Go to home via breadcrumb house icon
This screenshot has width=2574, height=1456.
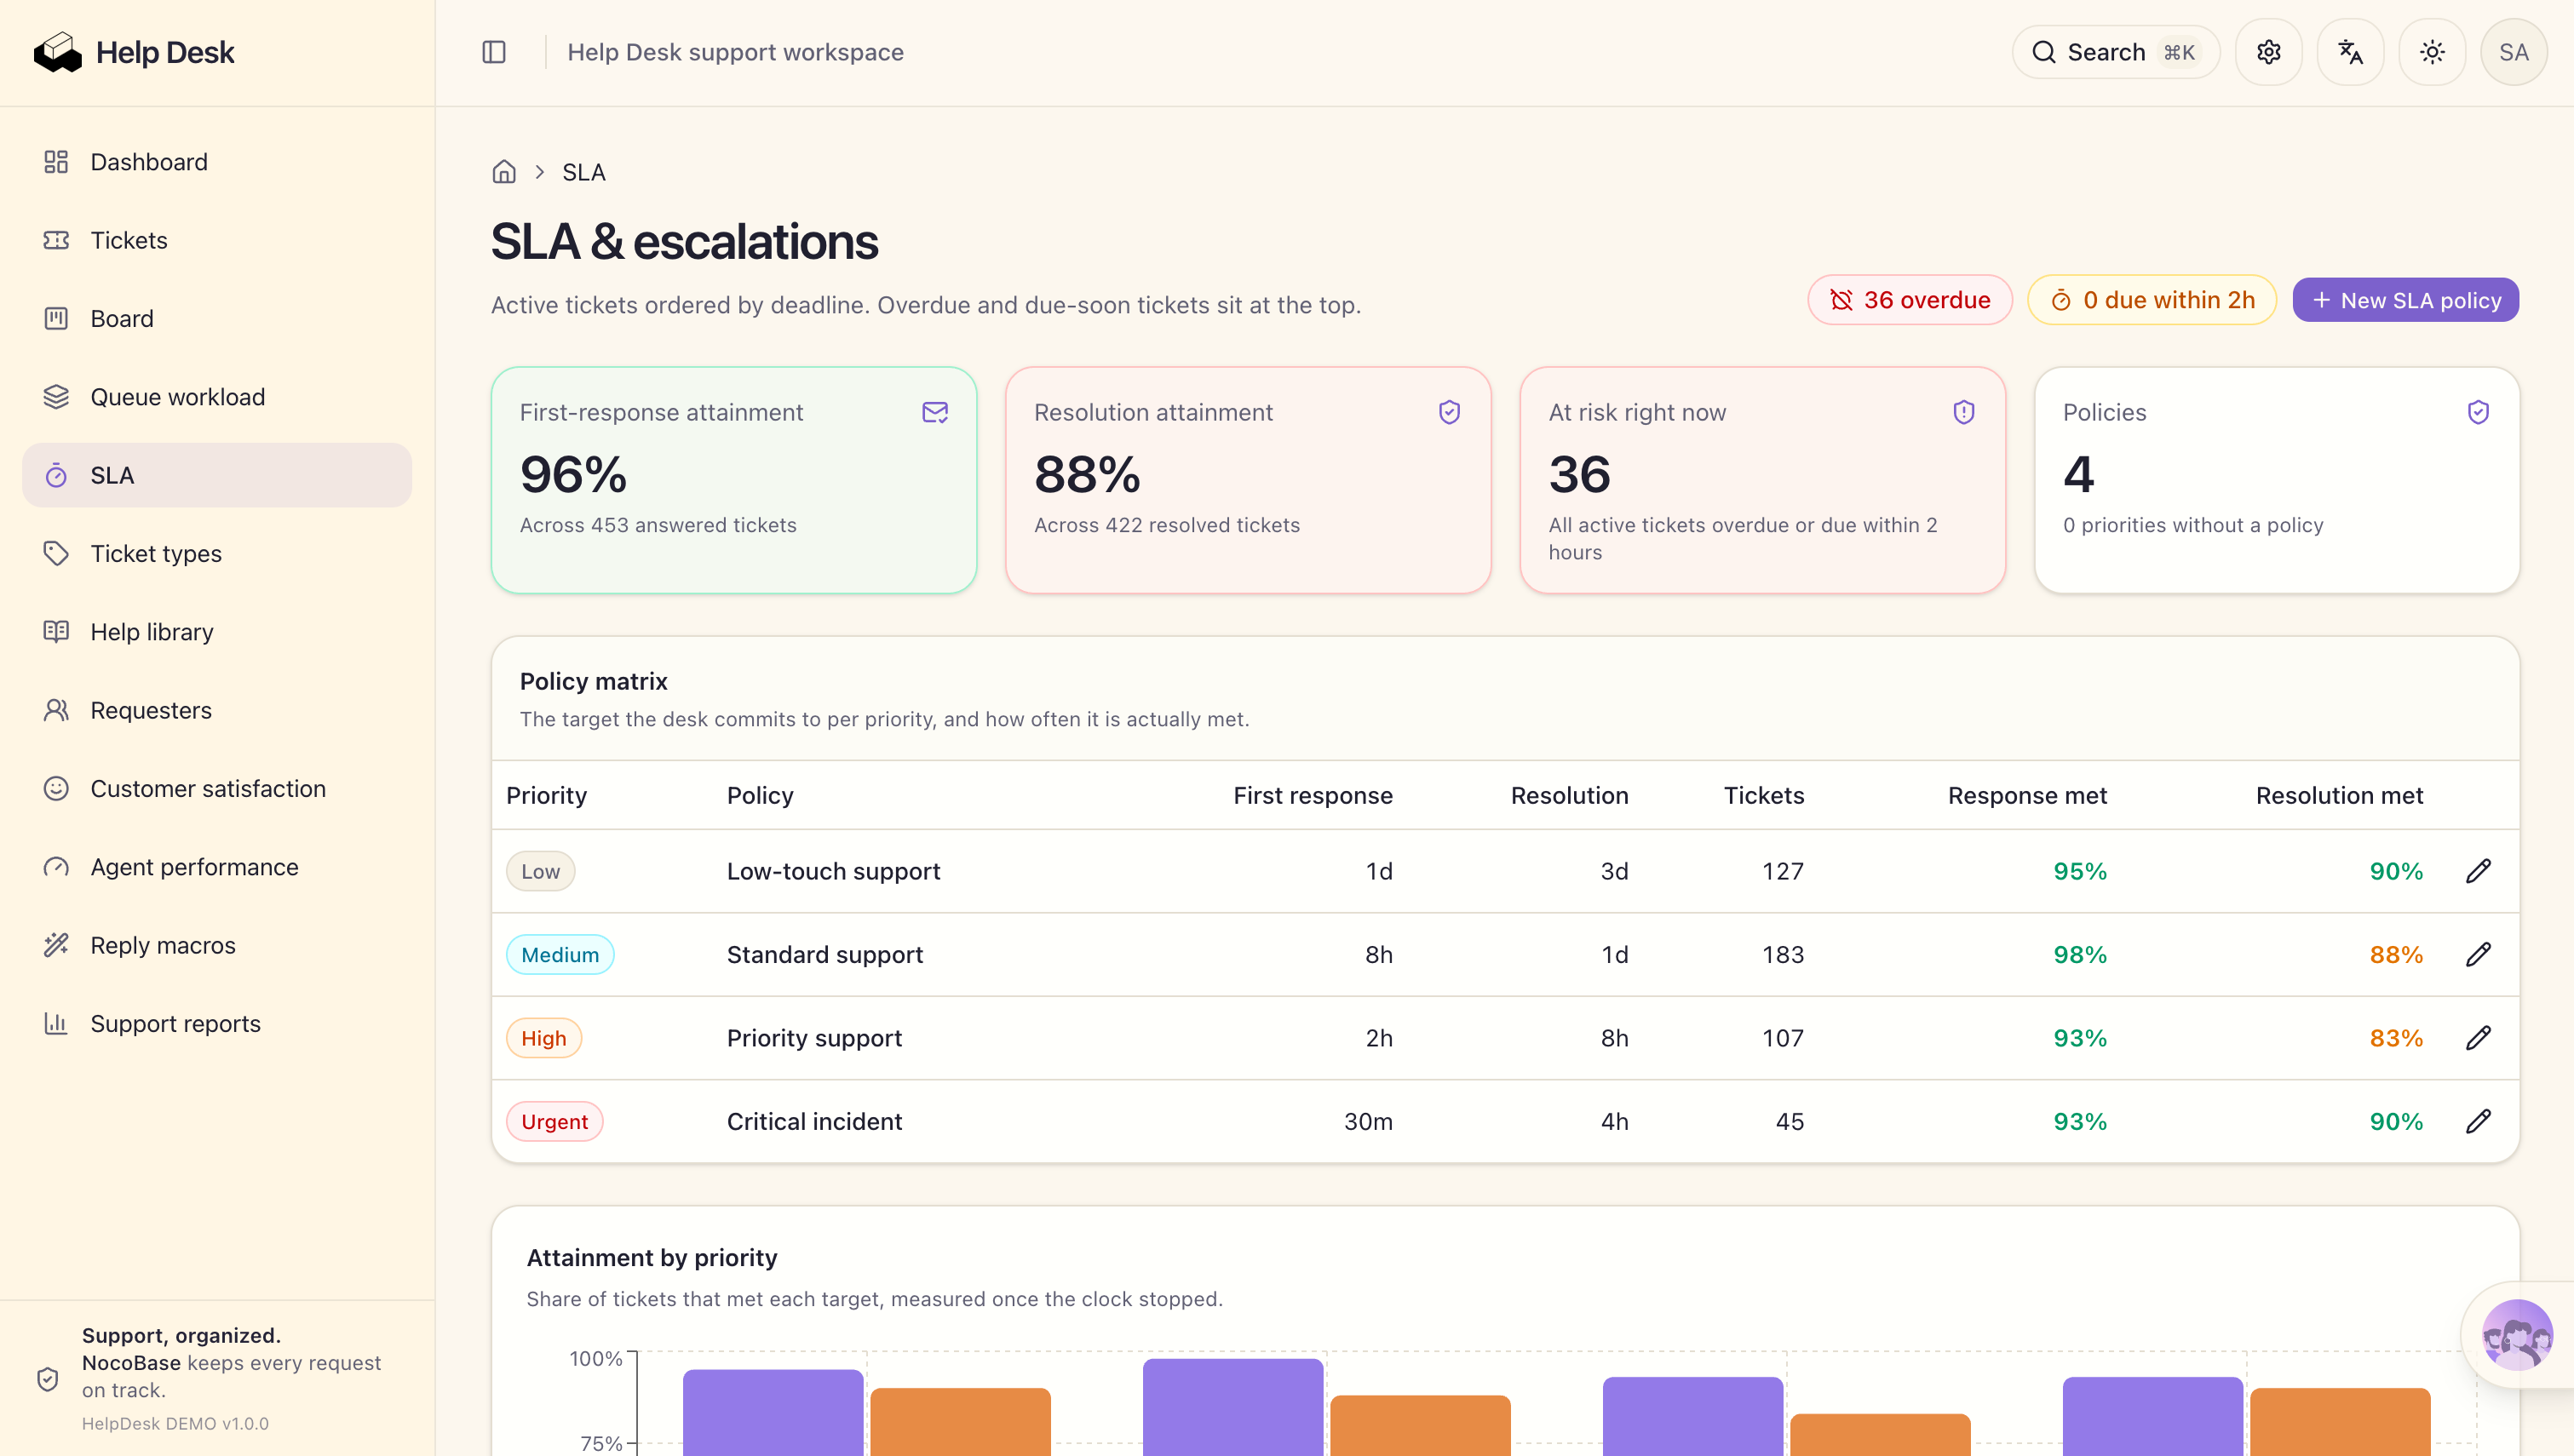click(x=504, y=172)
